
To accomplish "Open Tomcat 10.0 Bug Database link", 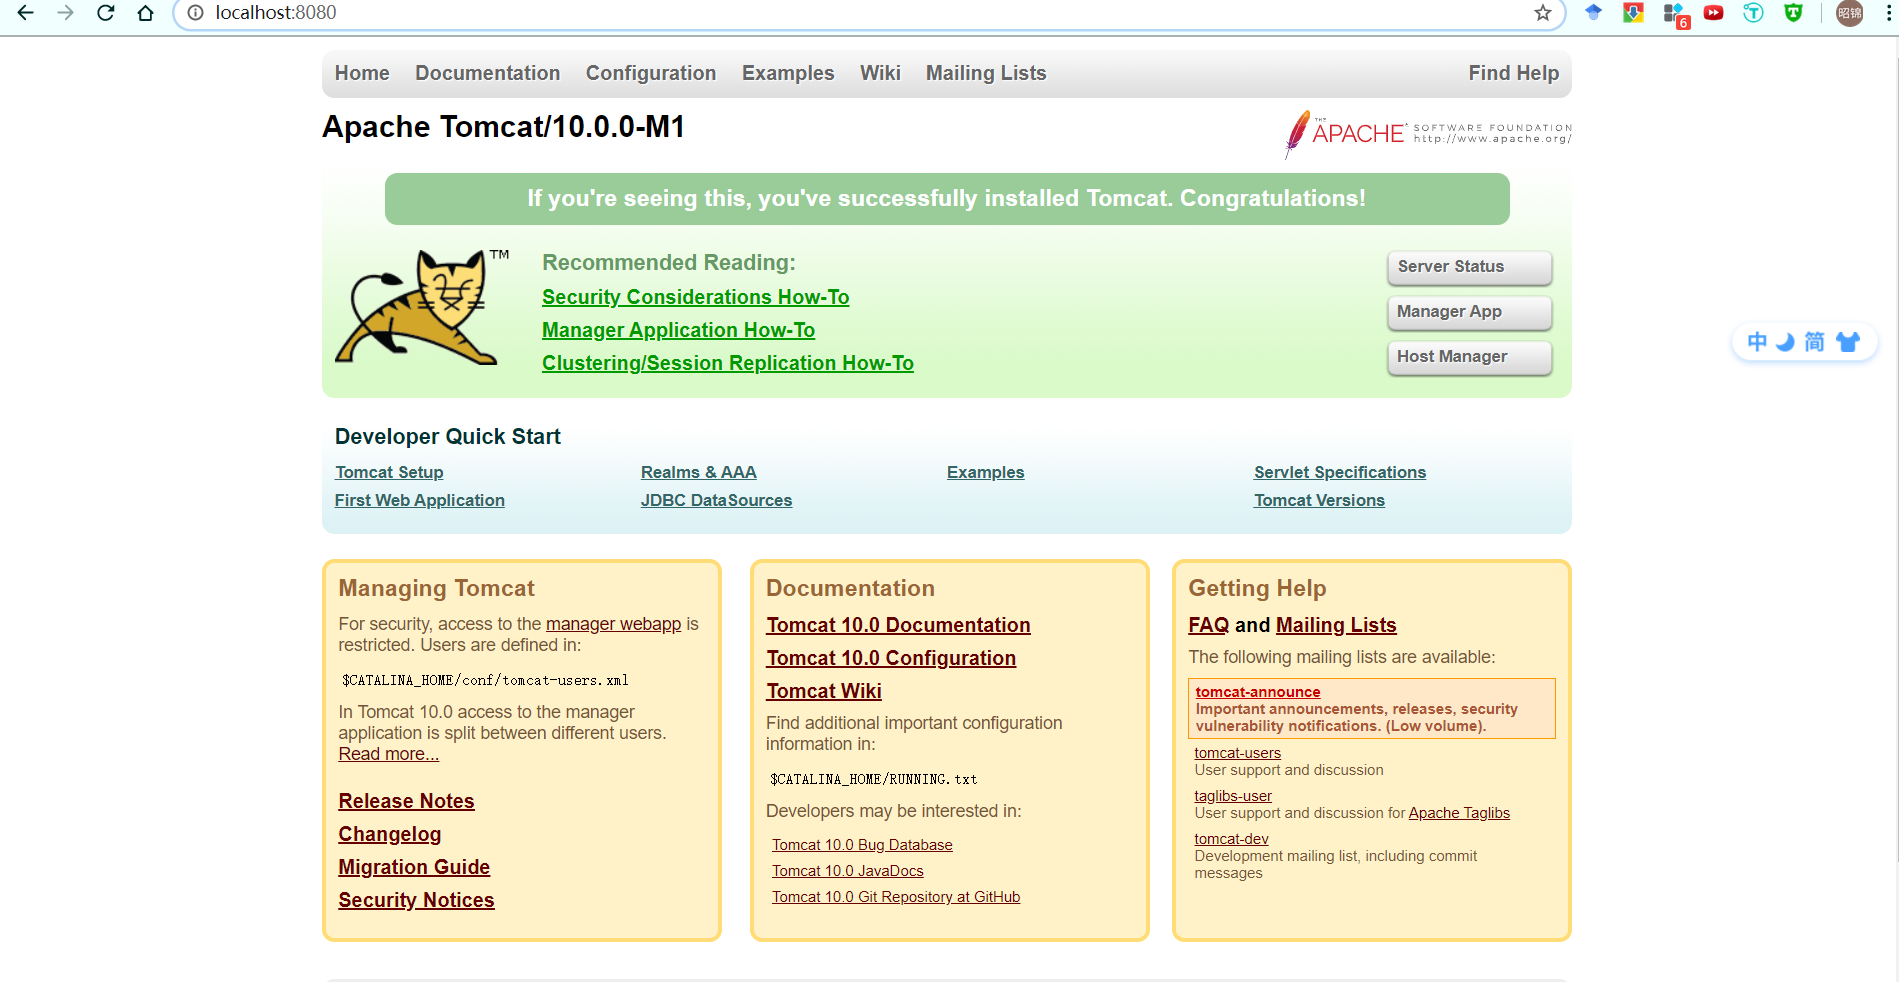I will click(x=862, y=845).
